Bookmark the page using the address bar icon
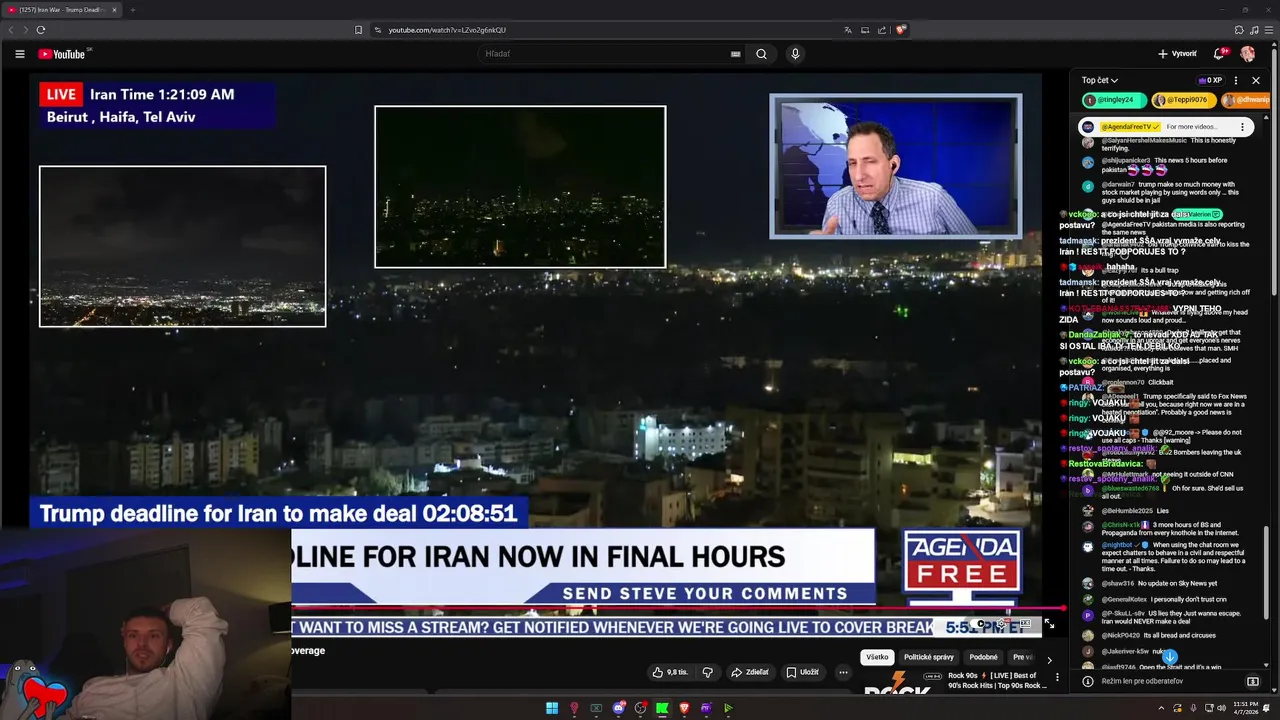The image size is (1280, 720). click(x=358, y=30)
